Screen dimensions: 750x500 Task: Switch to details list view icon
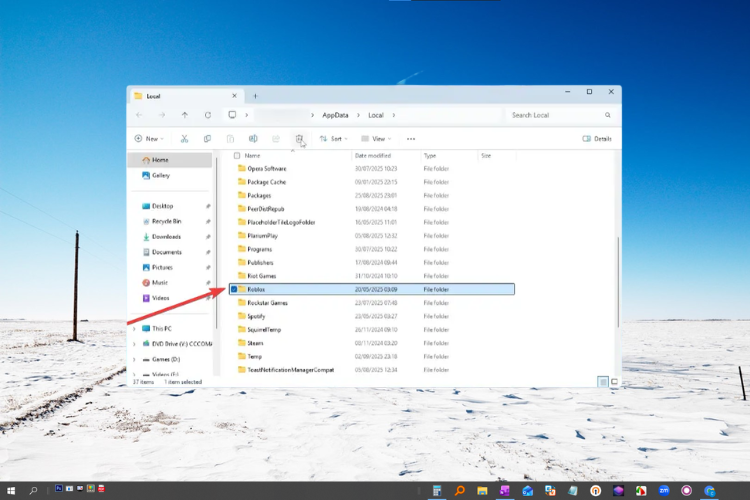click(x=603, y=382)
